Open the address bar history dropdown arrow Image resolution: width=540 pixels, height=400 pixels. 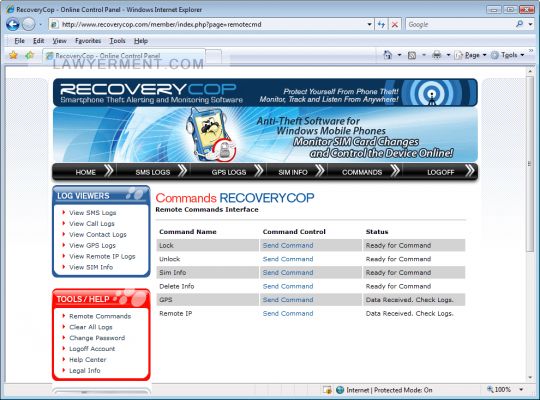point(369,24)
